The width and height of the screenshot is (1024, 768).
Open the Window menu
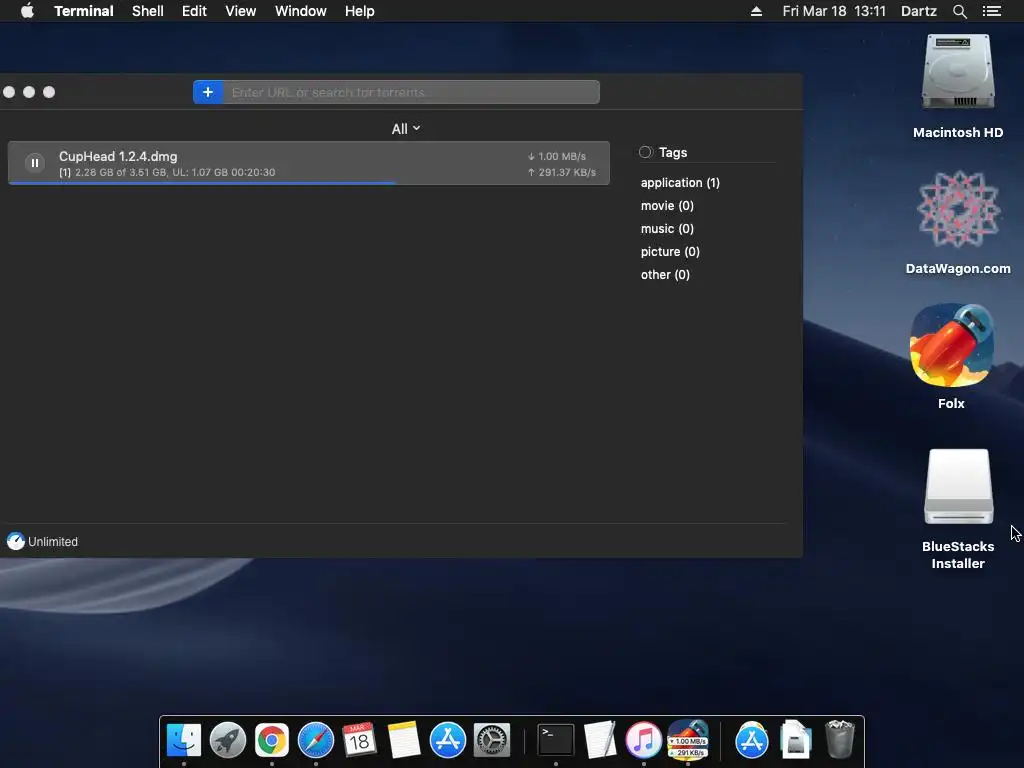pyautogui.click(x=300, y=11)
